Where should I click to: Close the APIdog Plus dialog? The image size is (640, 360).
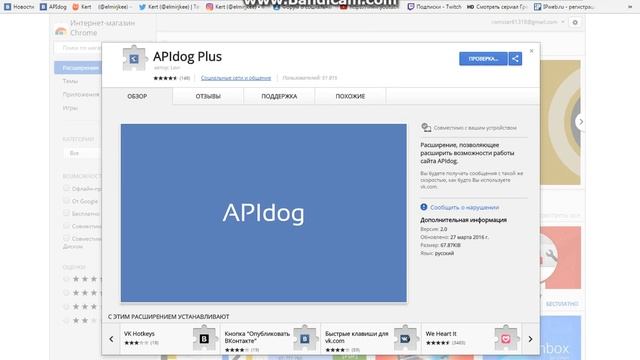(x=531, y=51)
